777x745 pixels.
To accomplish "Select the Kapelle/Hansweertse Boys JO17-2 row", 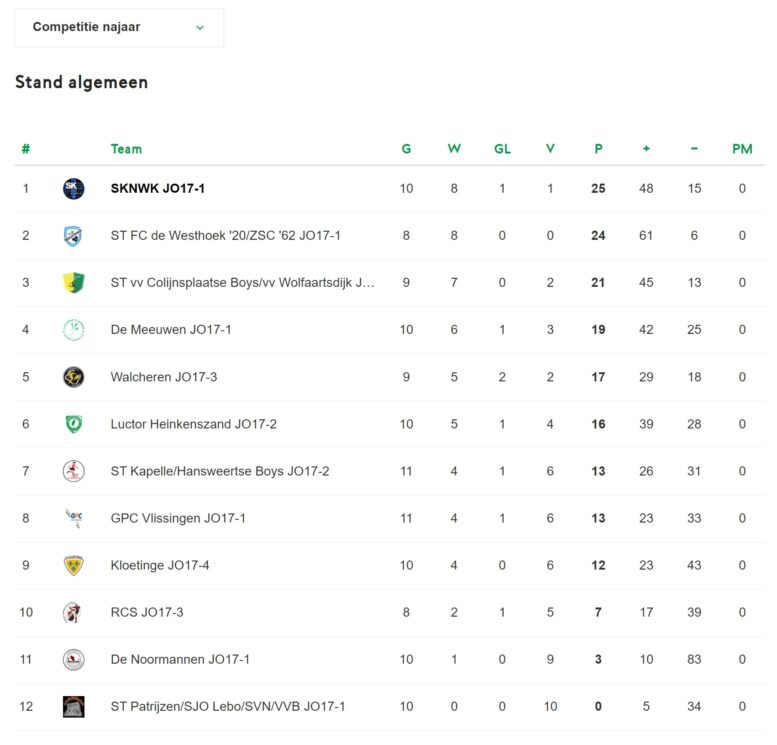I will (x=389, y=471).
